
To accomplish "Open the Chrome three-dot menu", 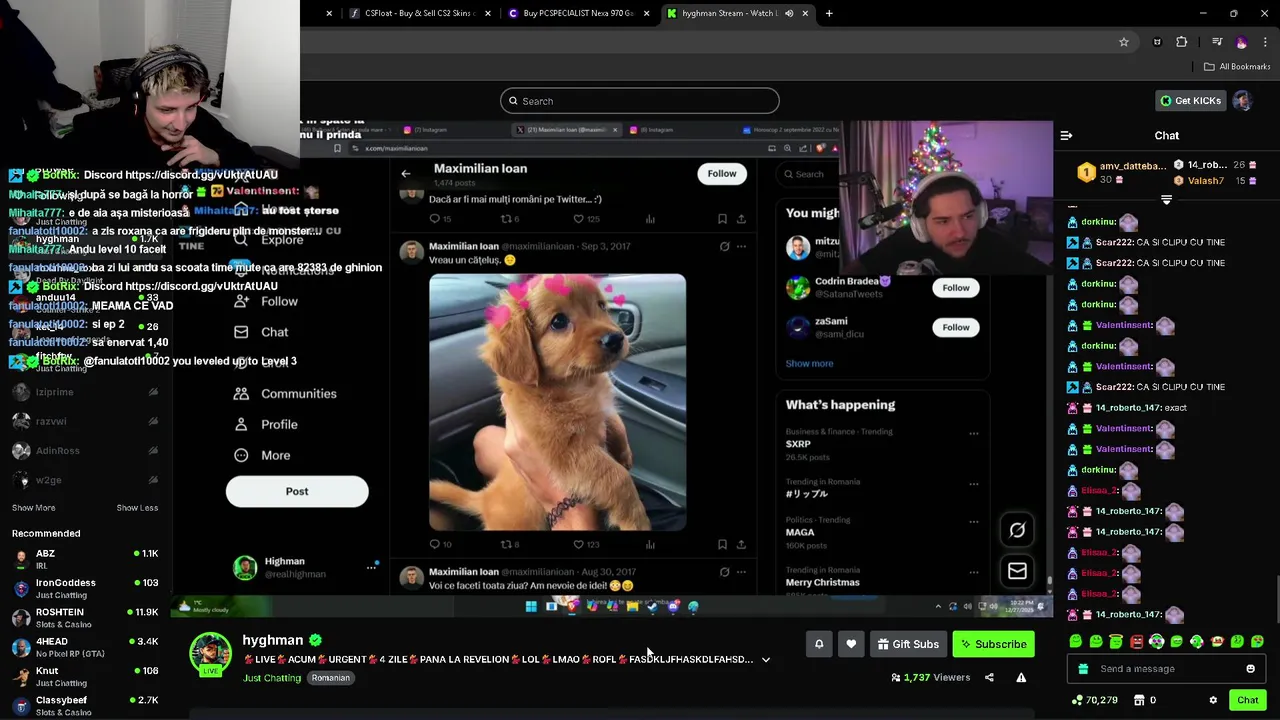I will coord(1266,42).
